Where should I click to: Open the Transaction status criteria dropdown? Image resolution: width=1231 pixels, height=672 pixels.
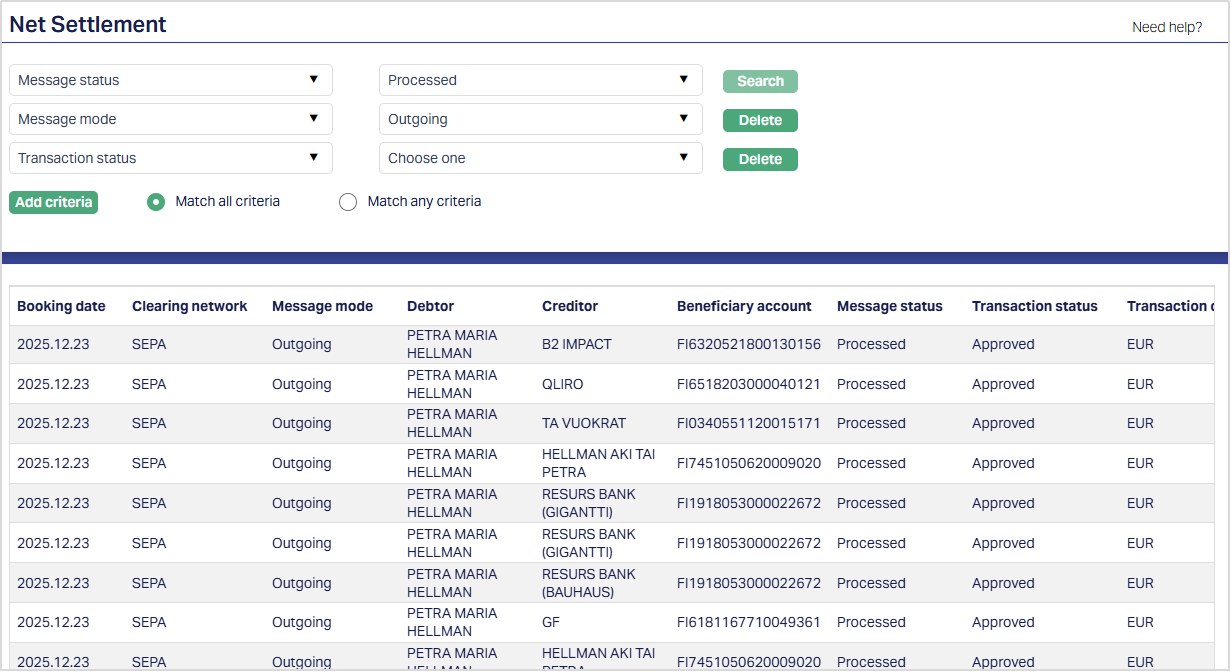pos(171,158)
